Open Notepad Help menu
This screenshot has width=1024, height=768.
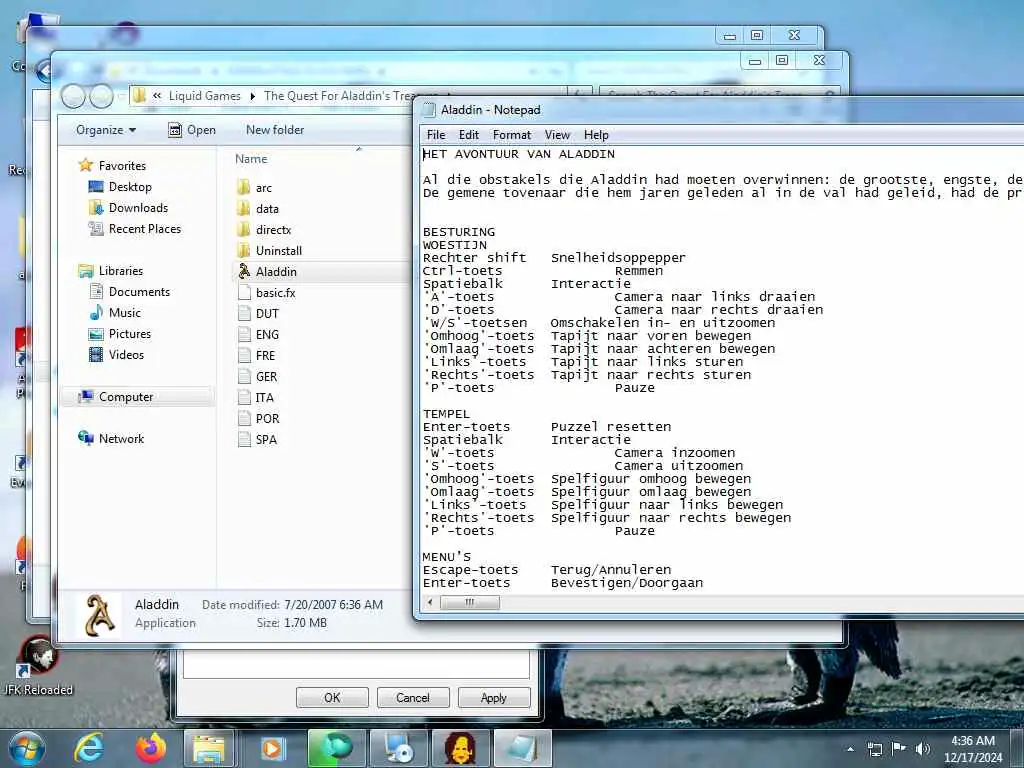pos(596,135)
